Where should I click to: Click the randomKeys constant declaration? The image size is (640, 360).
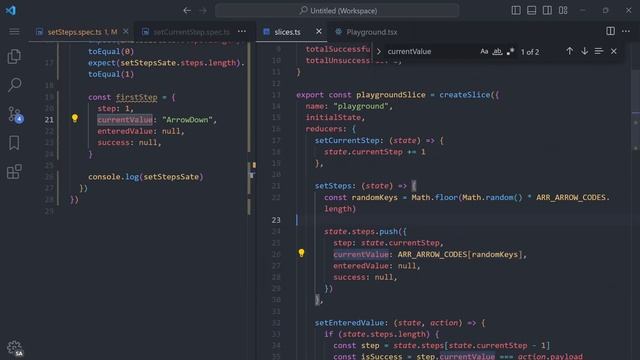[x=375, y=197]
